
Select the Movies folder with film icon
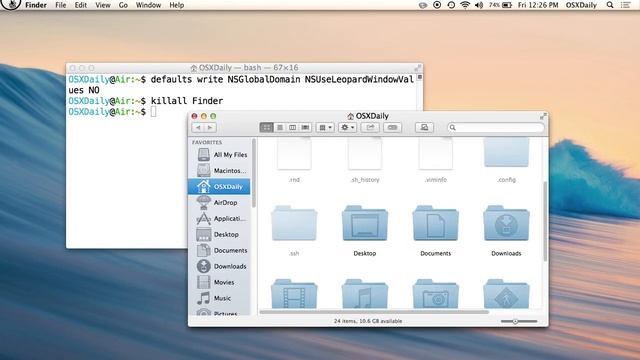[x=294, y=294]
